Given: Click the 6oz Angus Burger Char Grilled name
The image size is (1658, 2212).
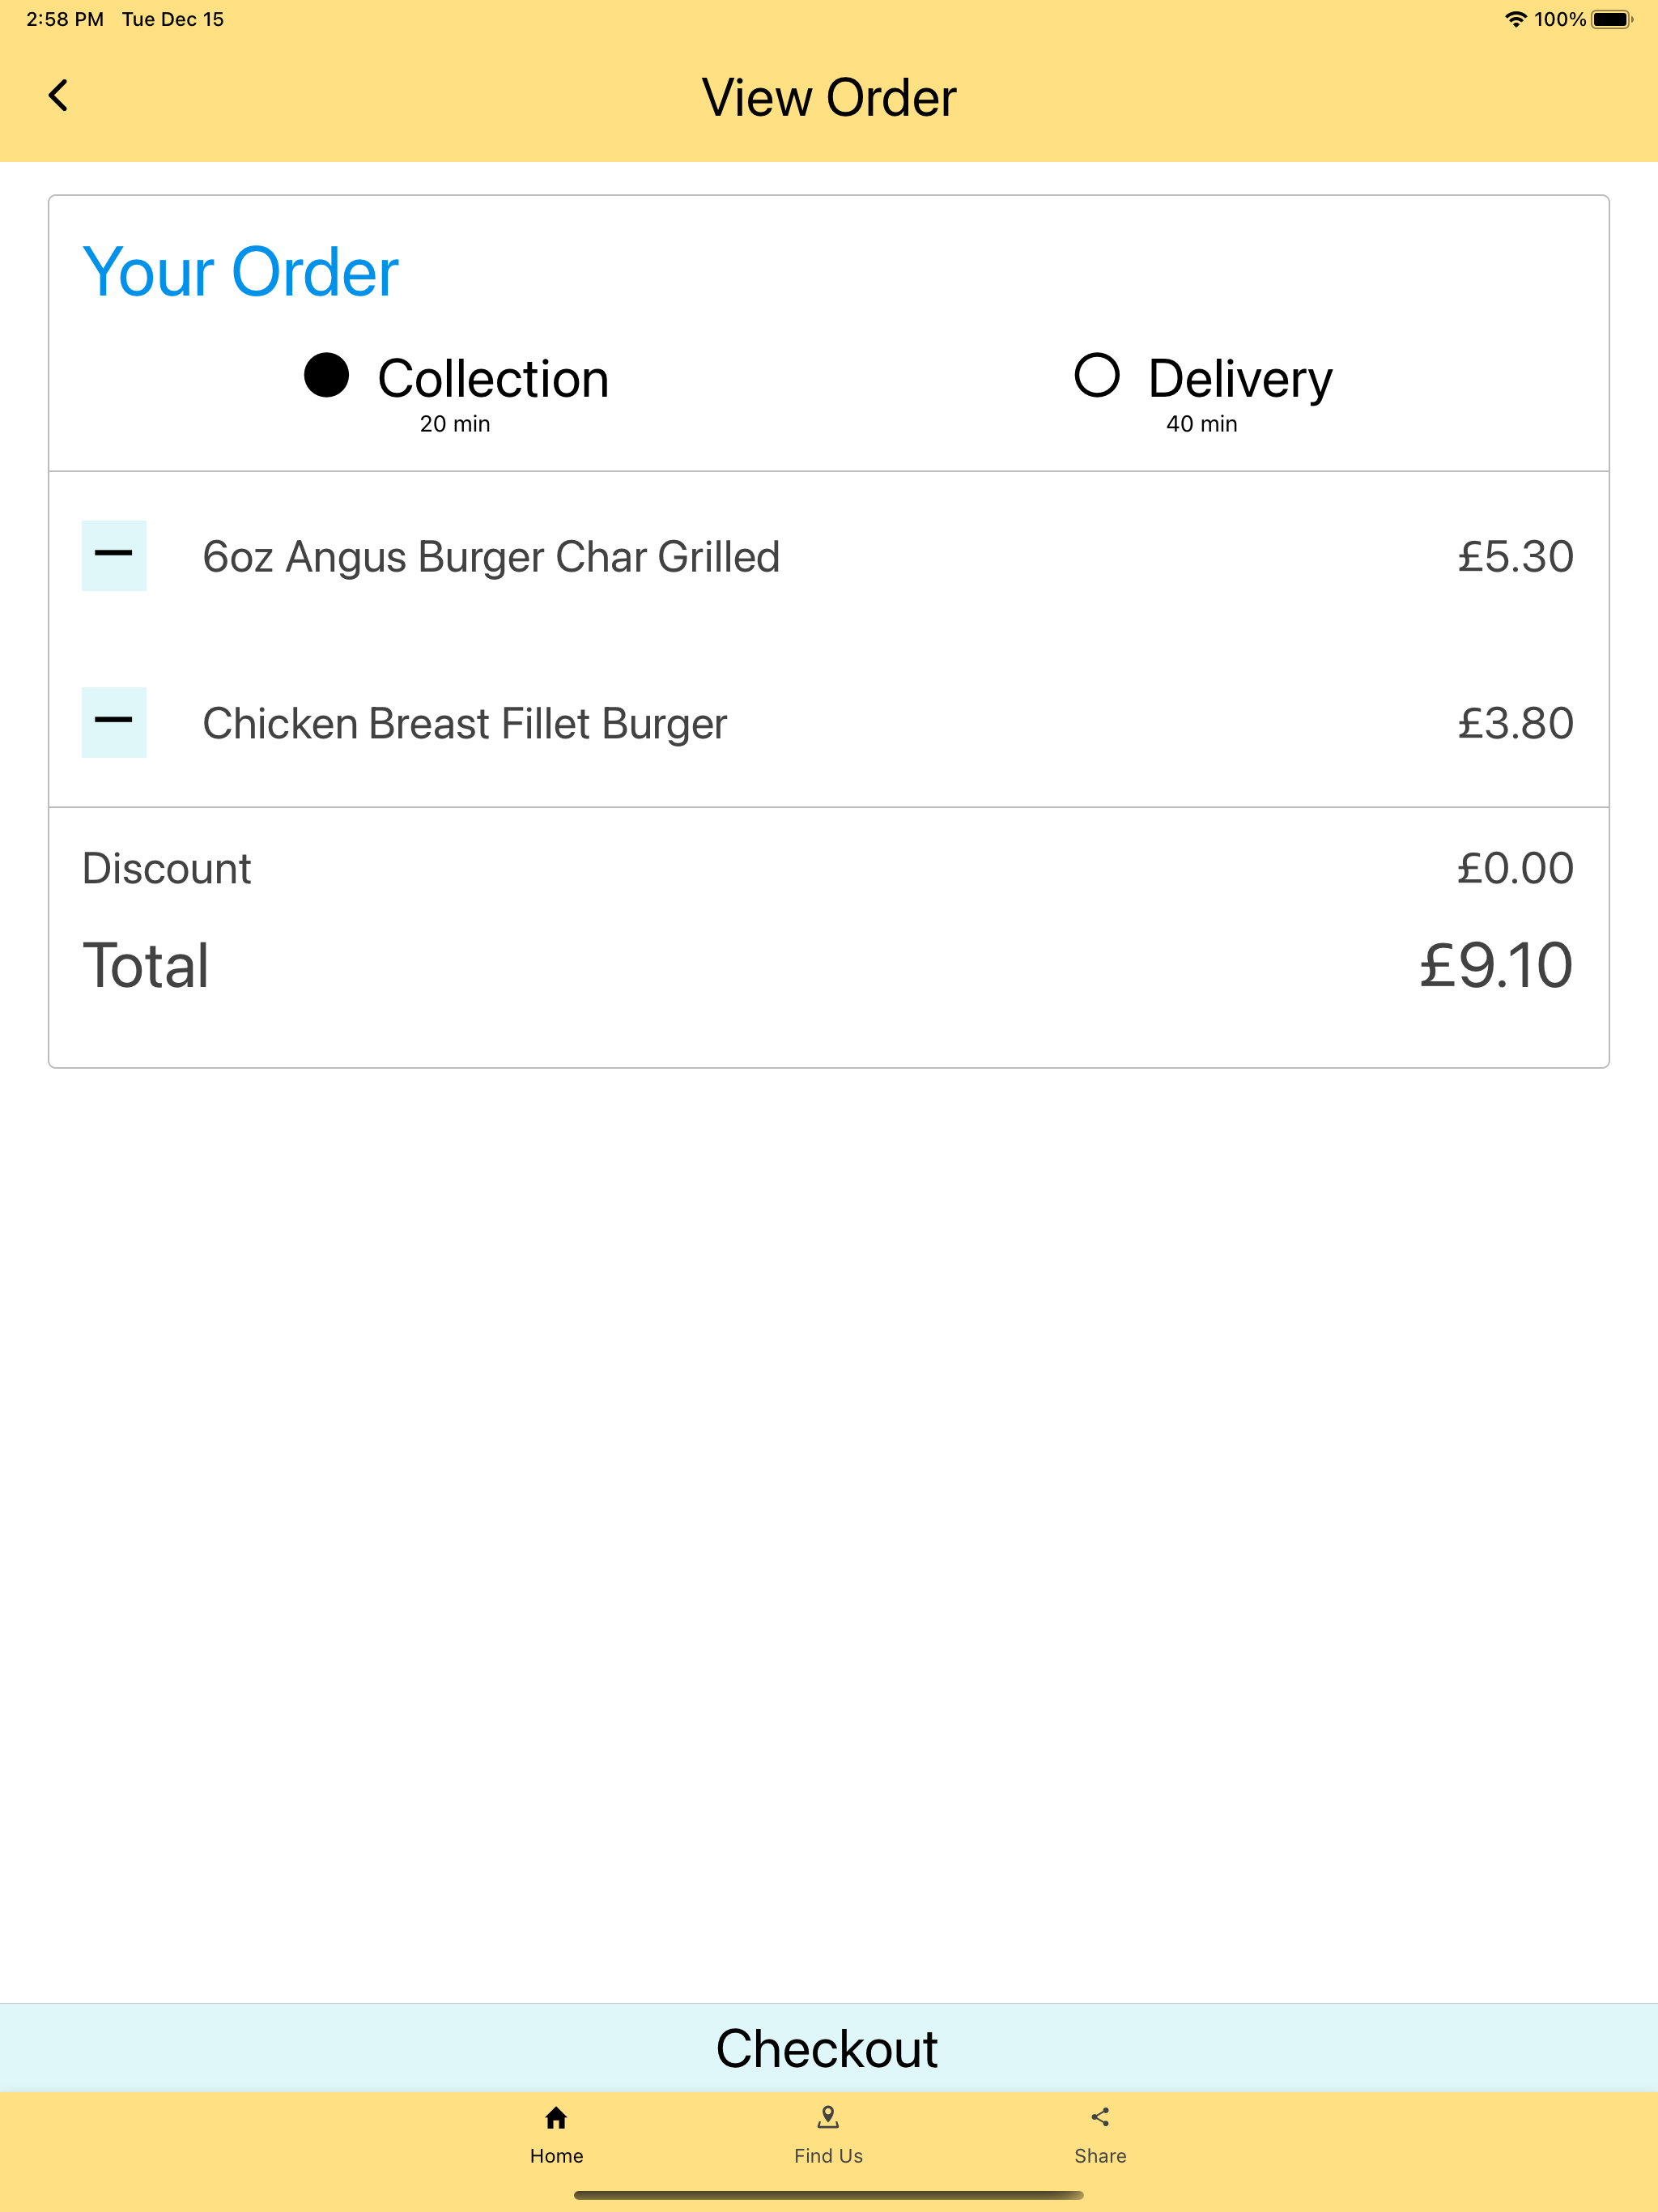Looking at the screenshot, I should click(491, 557).
